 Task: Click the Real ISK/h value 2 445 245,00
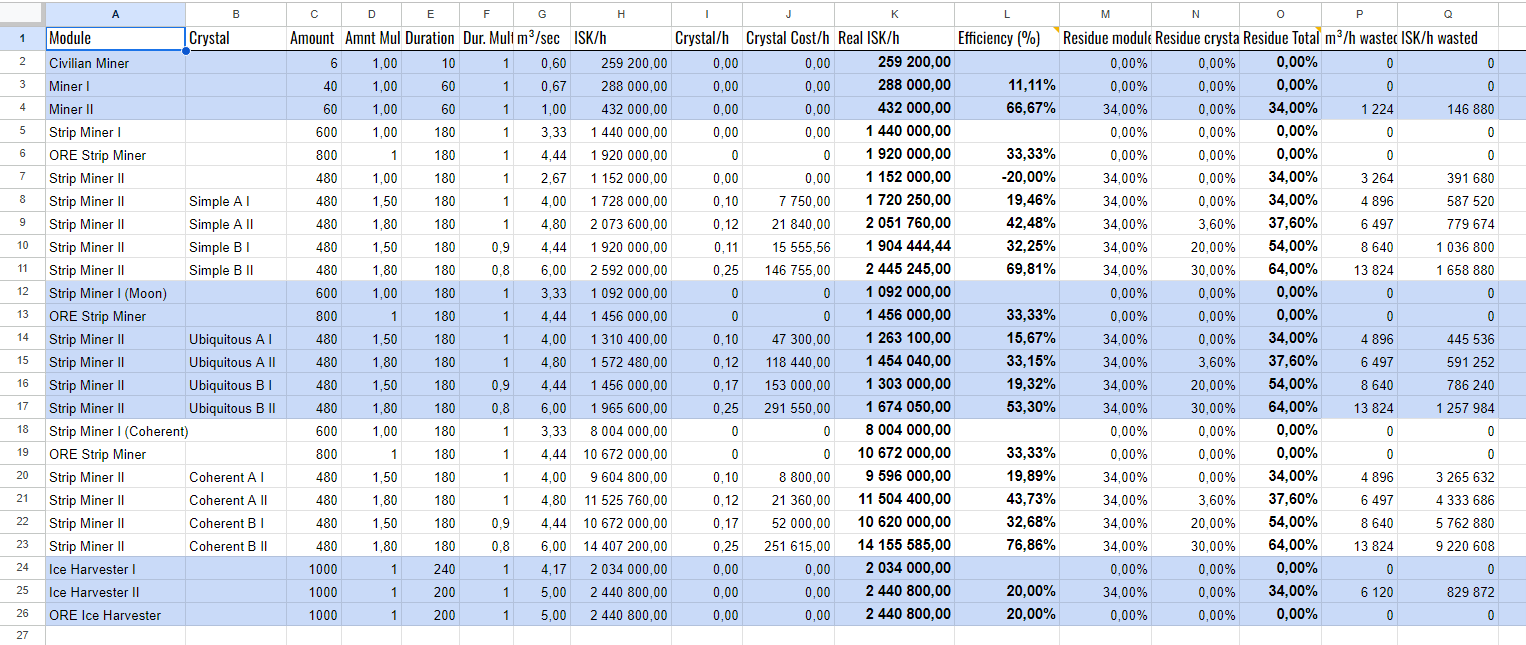[x=894, y=270]
